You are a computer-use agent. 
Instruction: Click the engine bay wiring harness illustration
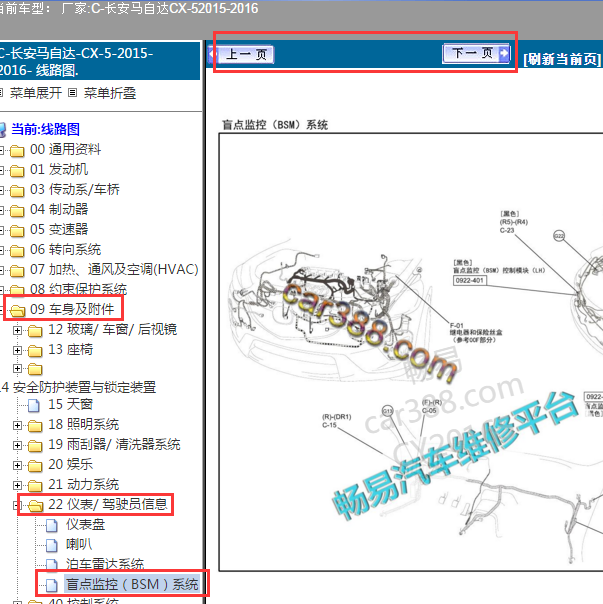(328, 308)
